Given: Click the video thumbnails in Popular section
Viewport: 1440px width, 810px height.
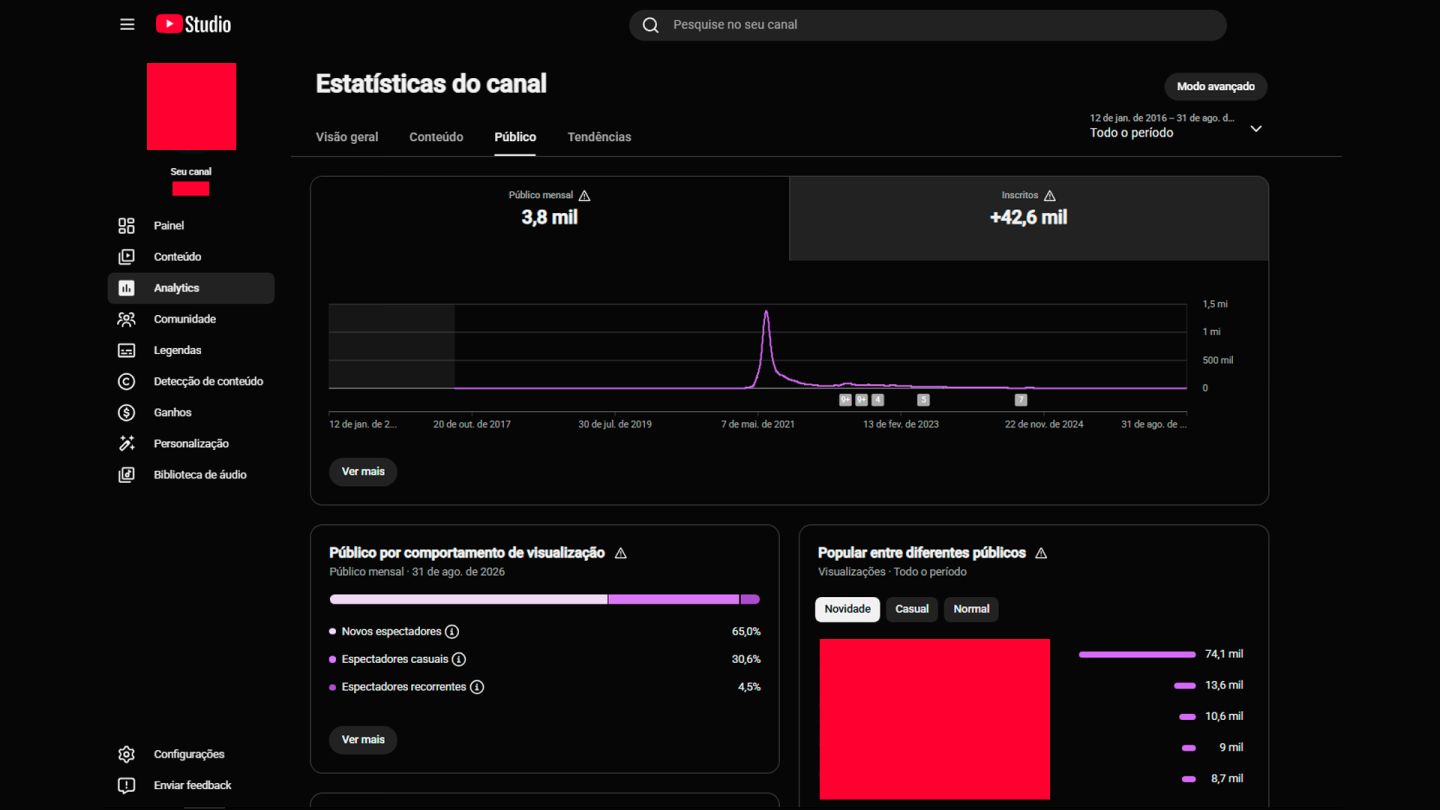Looking at the screenshot, I should (x=935, y=719).
